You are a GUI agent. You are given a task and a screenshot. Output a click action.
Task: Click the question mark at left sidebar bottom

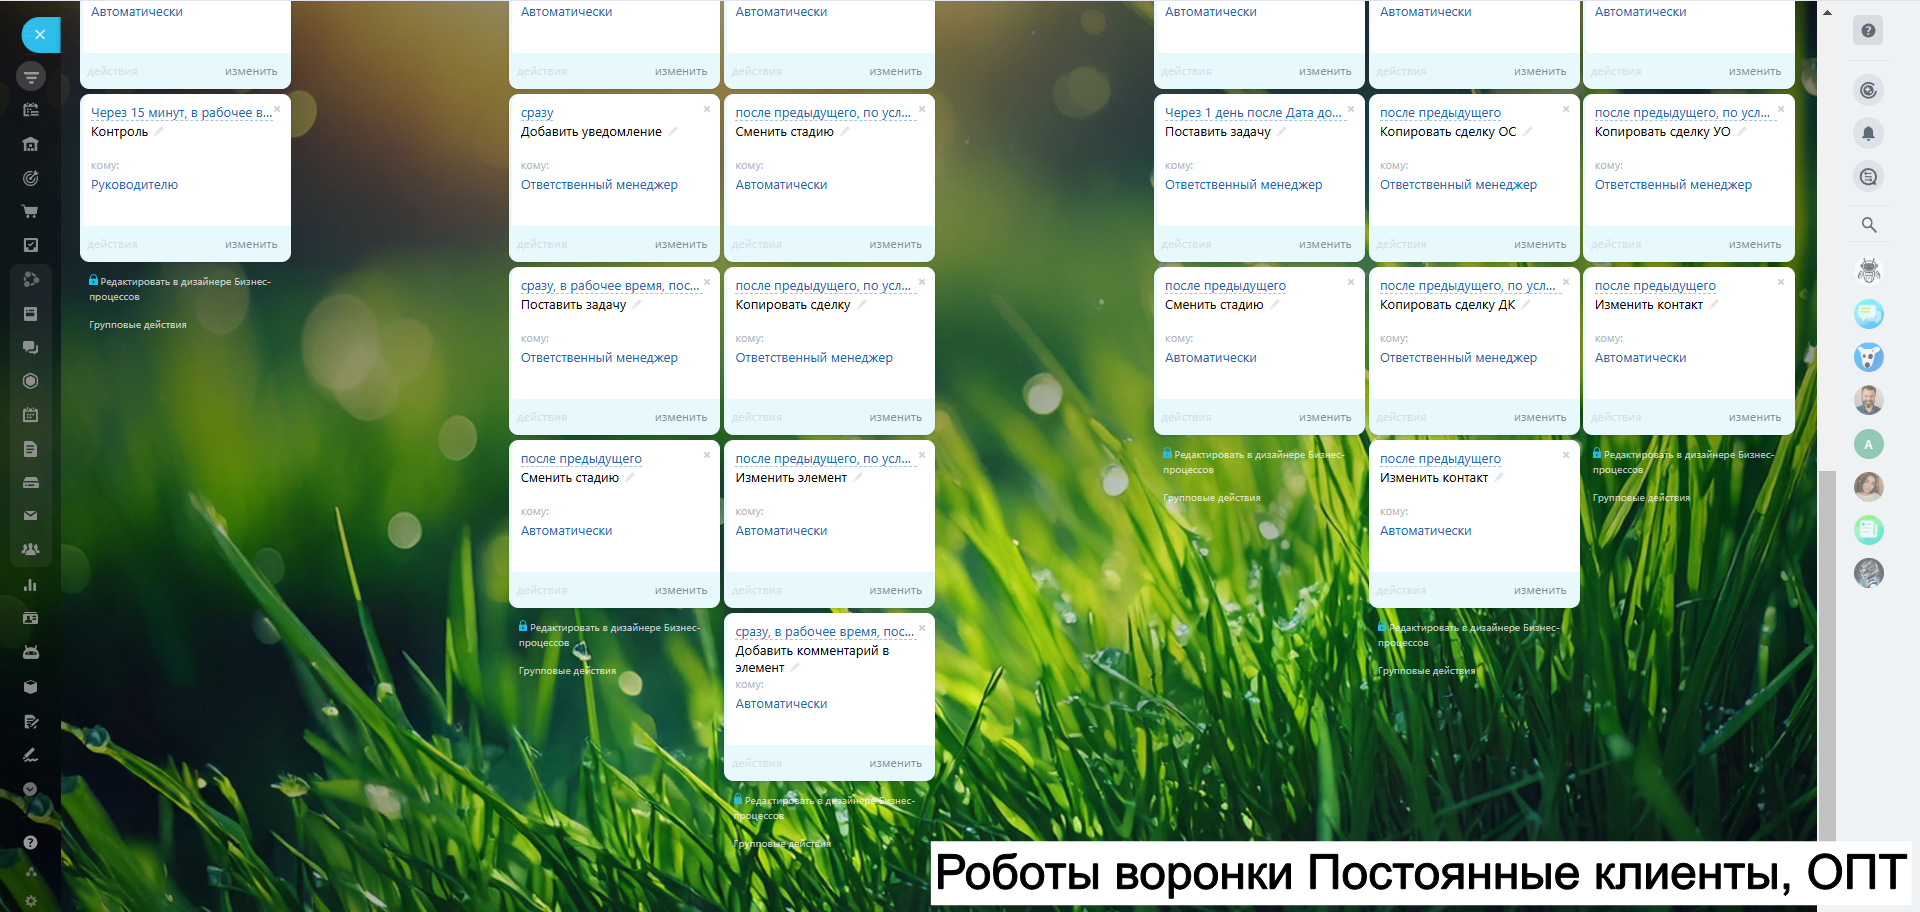(30, 842)
